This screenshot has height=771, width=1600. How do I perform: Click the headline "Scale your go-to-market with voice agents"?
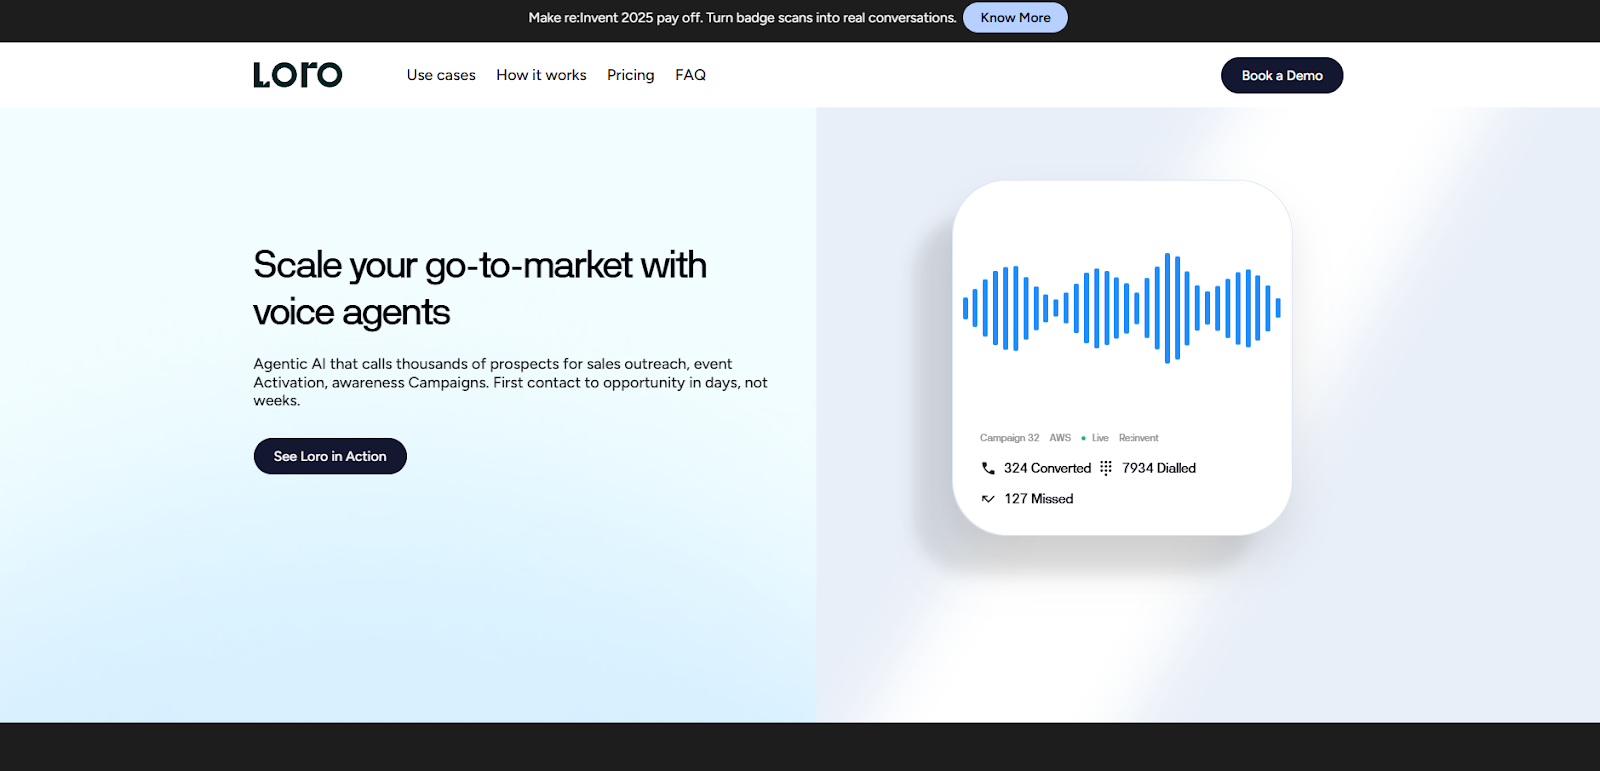pyautogui.click(x=480, y=288)
